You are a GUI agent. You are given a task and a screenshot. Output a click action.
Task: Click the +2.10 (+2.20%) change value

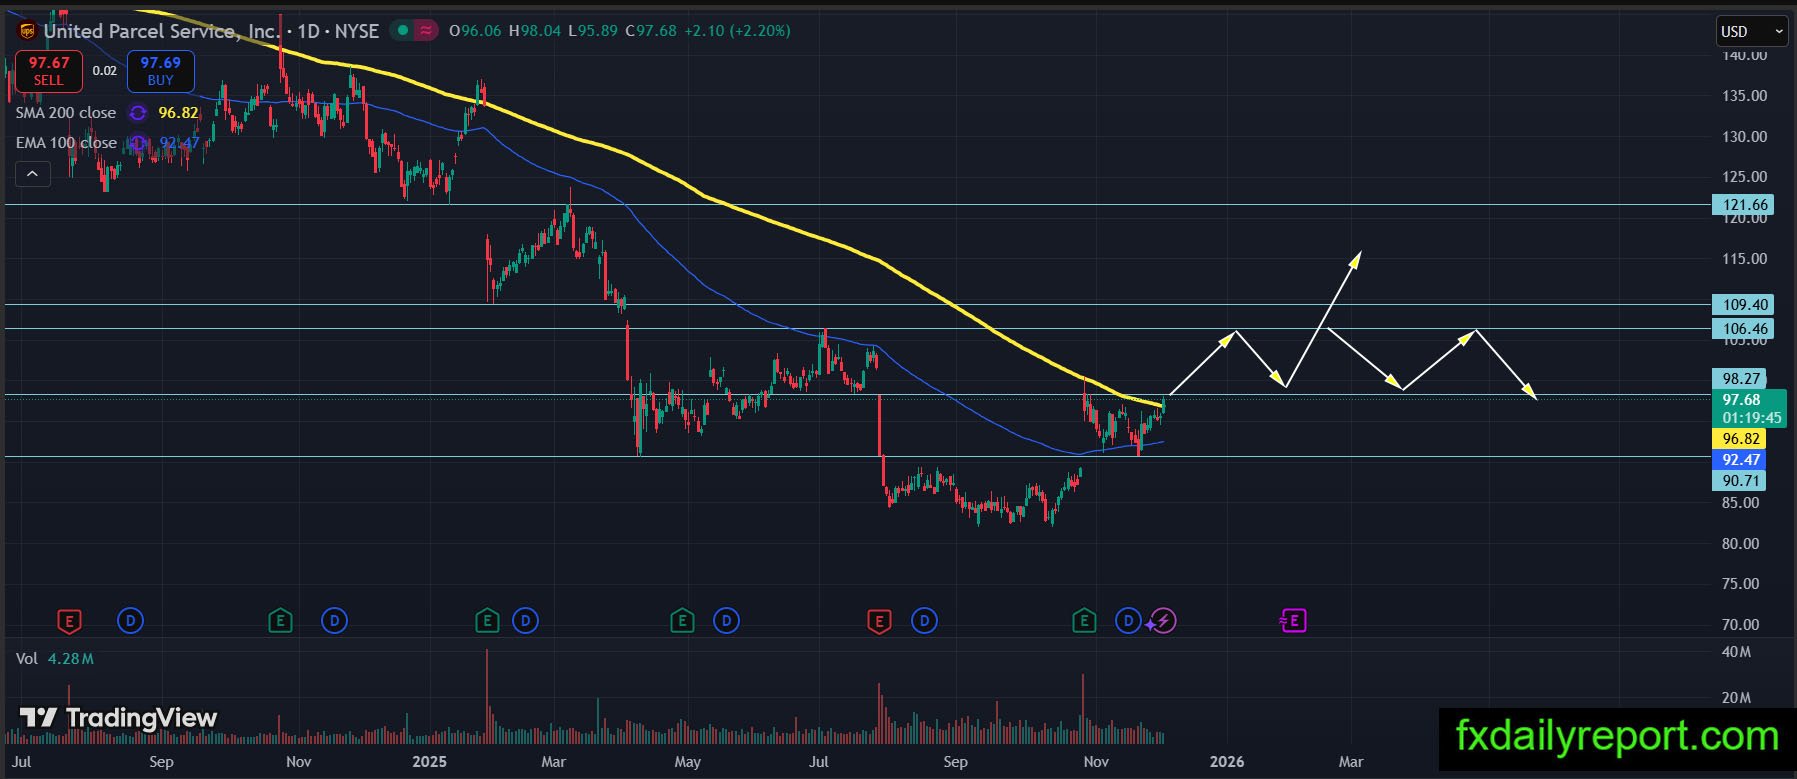tap(737, 31)
